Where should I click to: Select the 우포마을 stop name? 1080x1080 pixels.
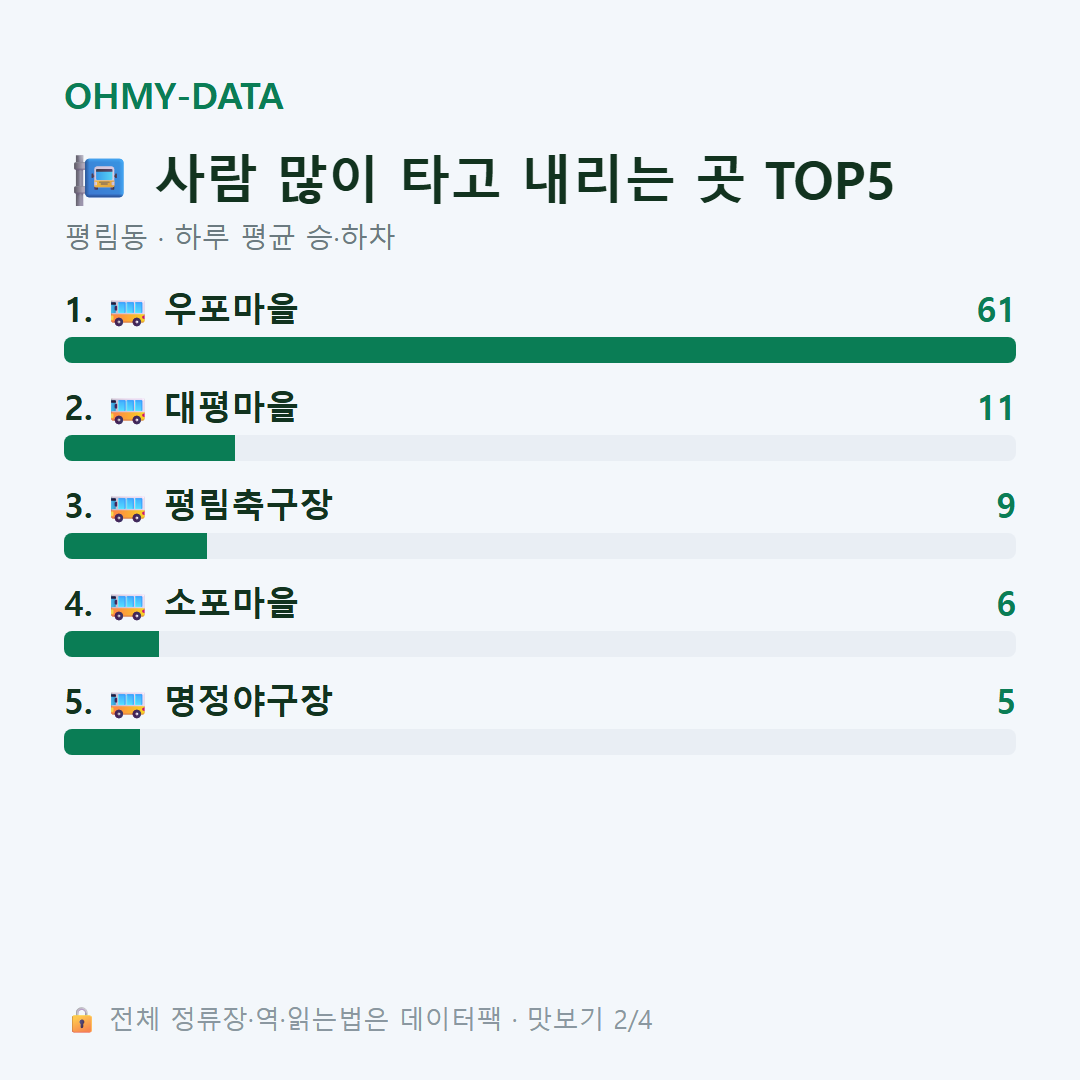tap(231, 309)
